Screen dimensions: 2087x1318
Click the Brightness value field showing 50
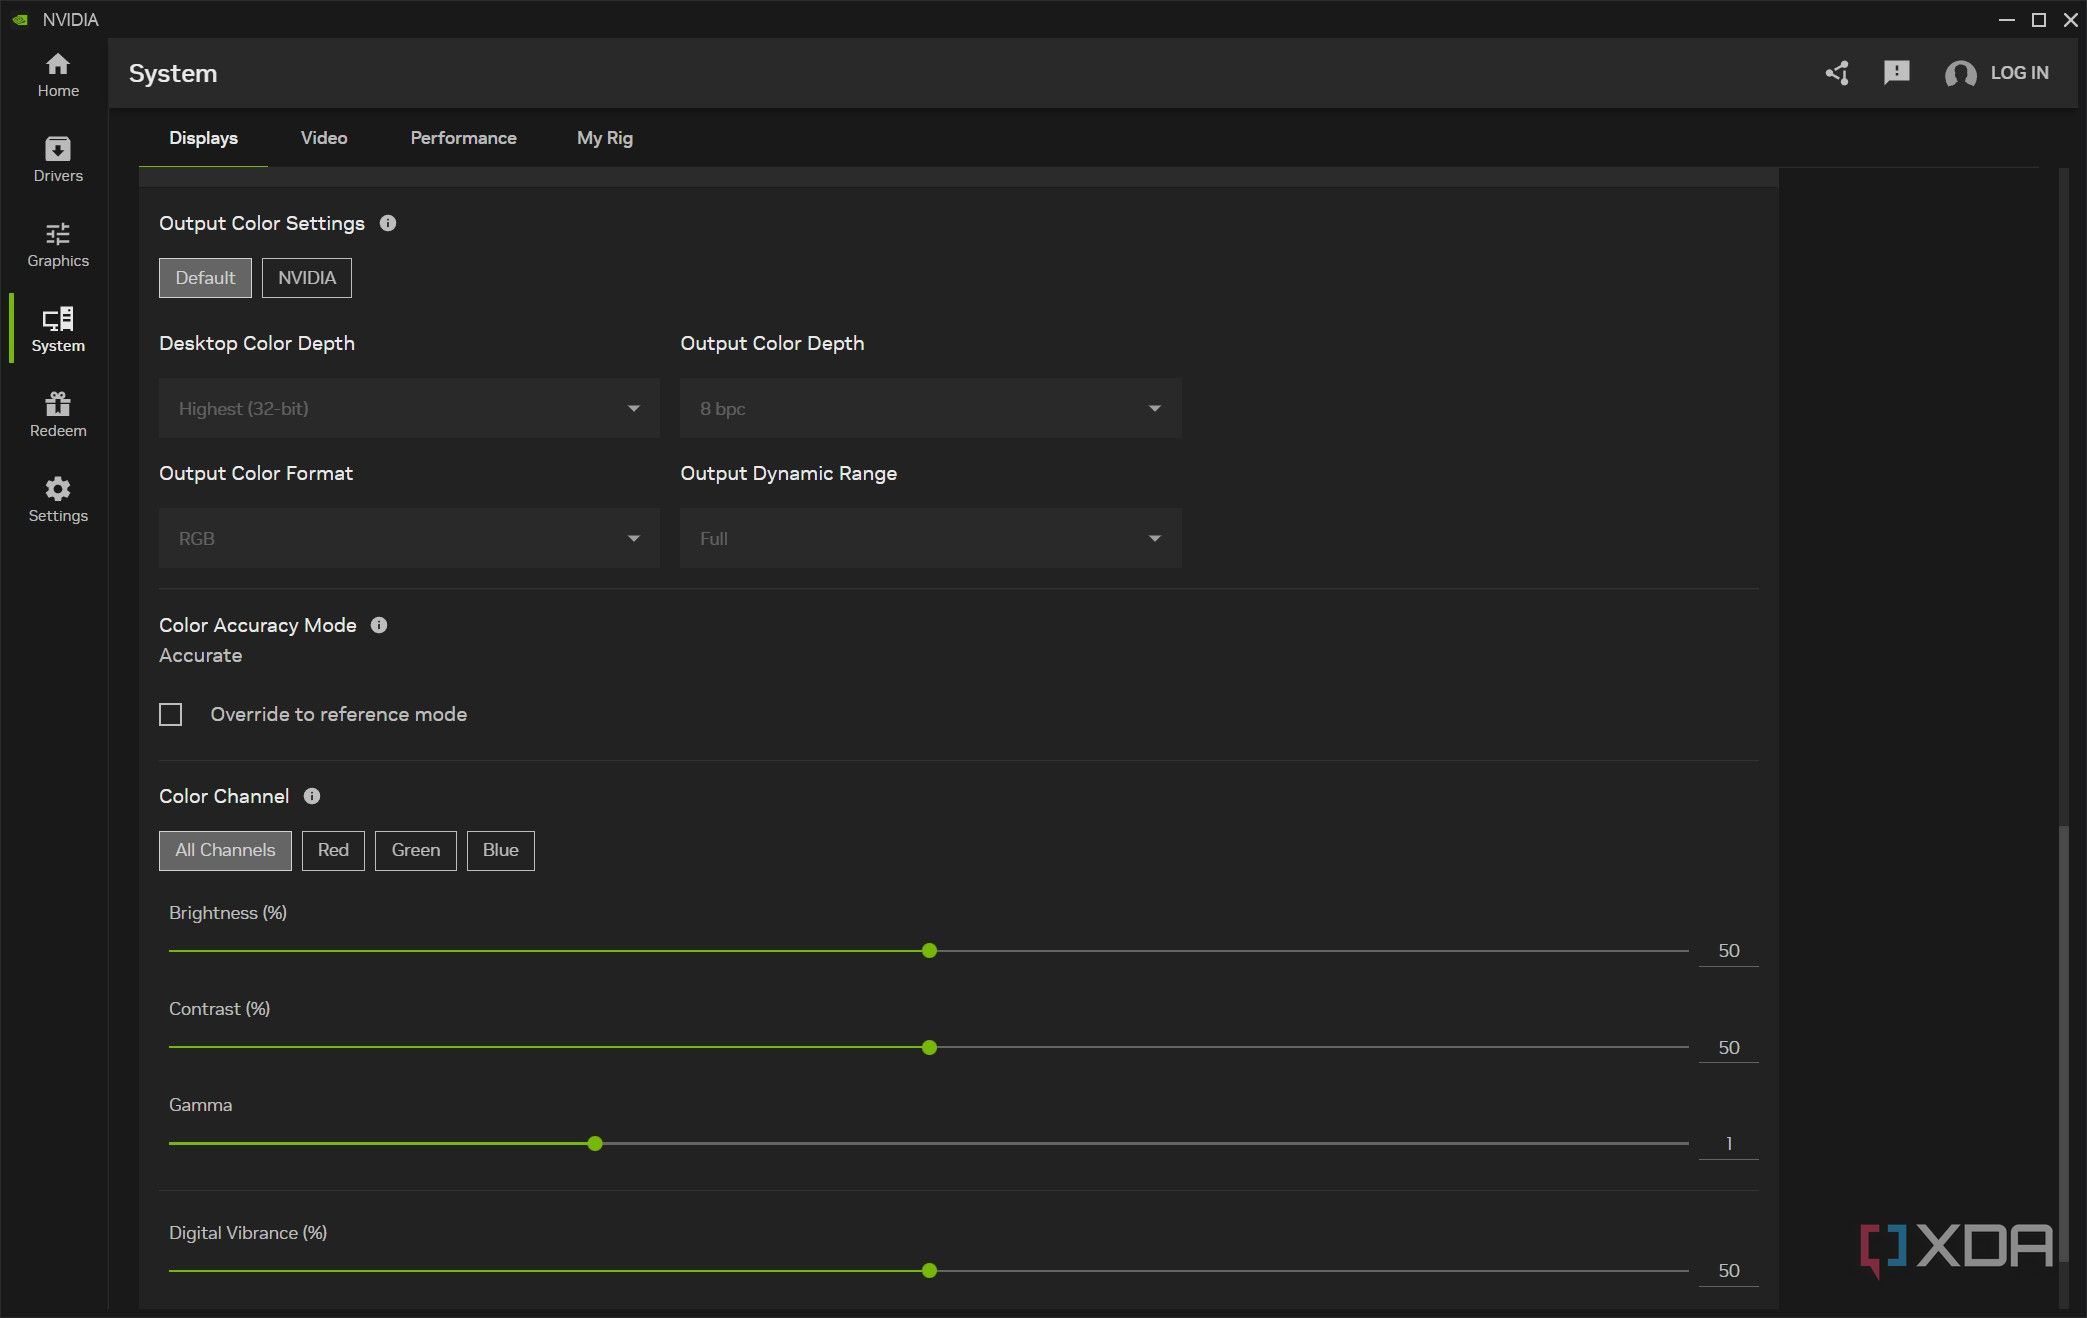1728,951
